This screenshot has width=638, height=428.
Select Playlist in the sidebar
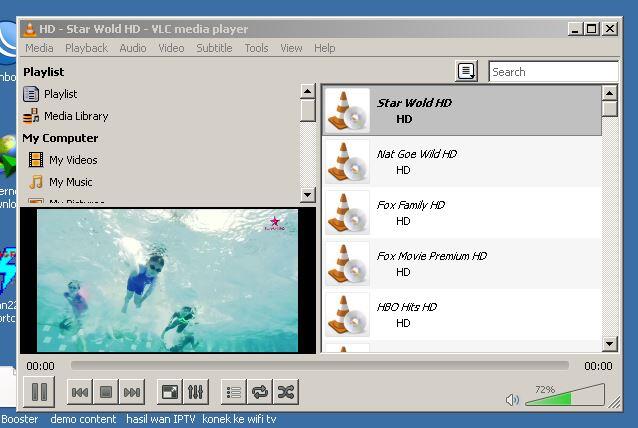[61, 94]
